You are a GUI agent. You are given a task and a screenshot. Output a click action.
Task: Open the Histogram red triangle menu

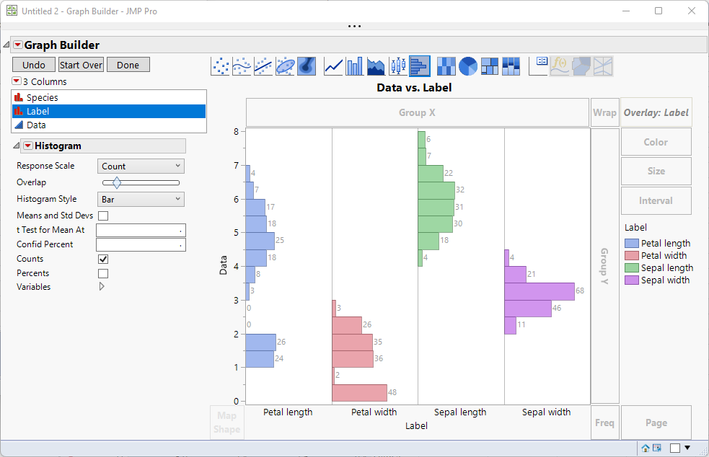click(28, 146)
